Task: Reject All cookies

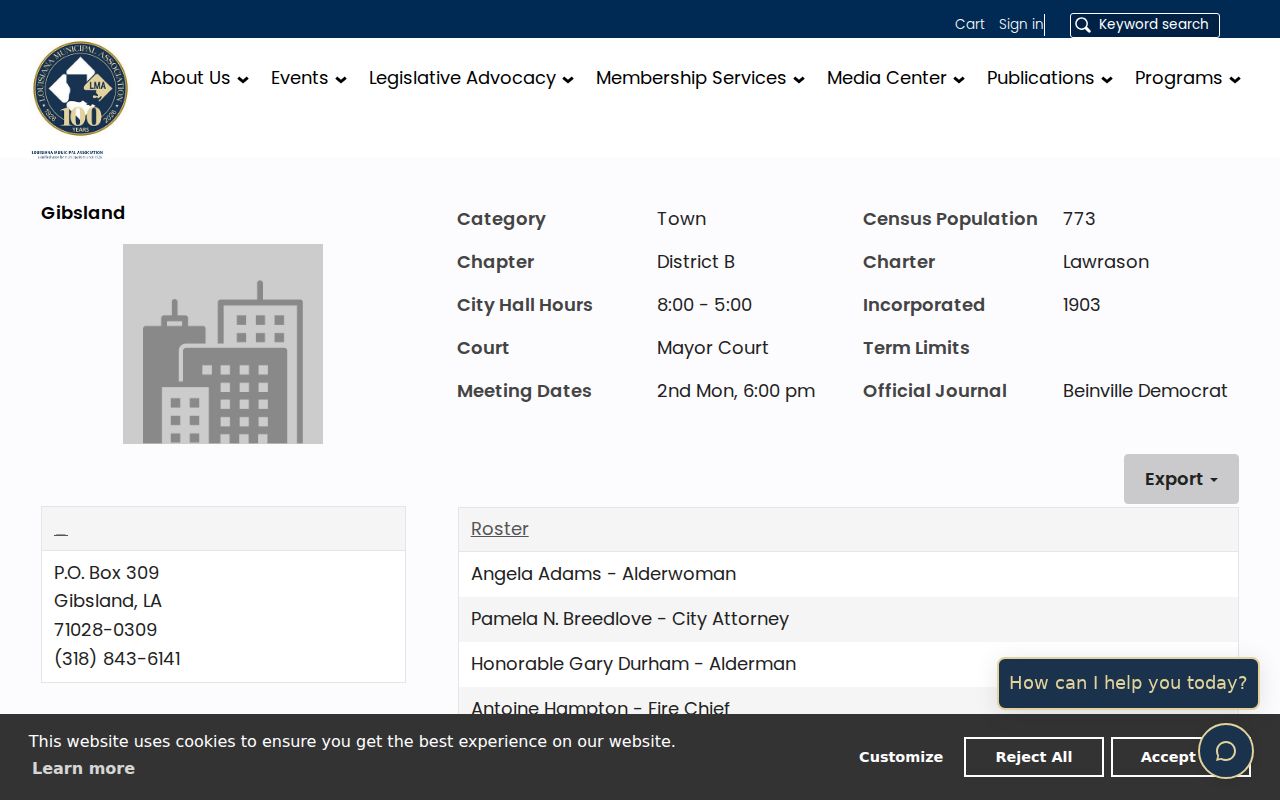Action: 1034,757
